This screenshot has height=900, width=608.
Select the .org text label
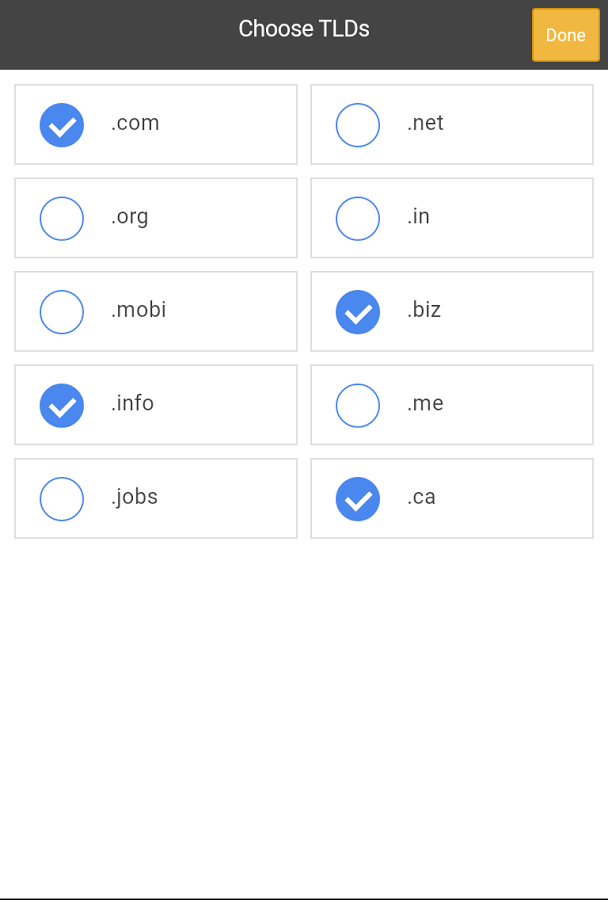coord(130,217)
